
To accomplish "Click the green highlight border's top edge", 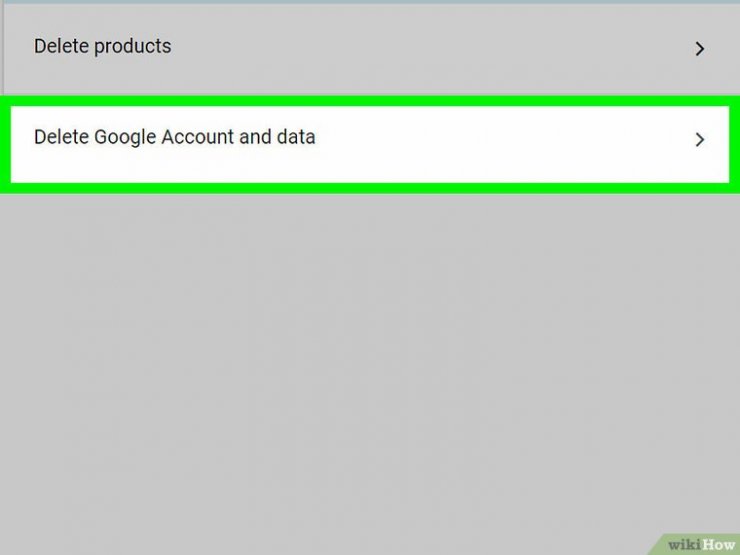I will click(x=368, y=100).
